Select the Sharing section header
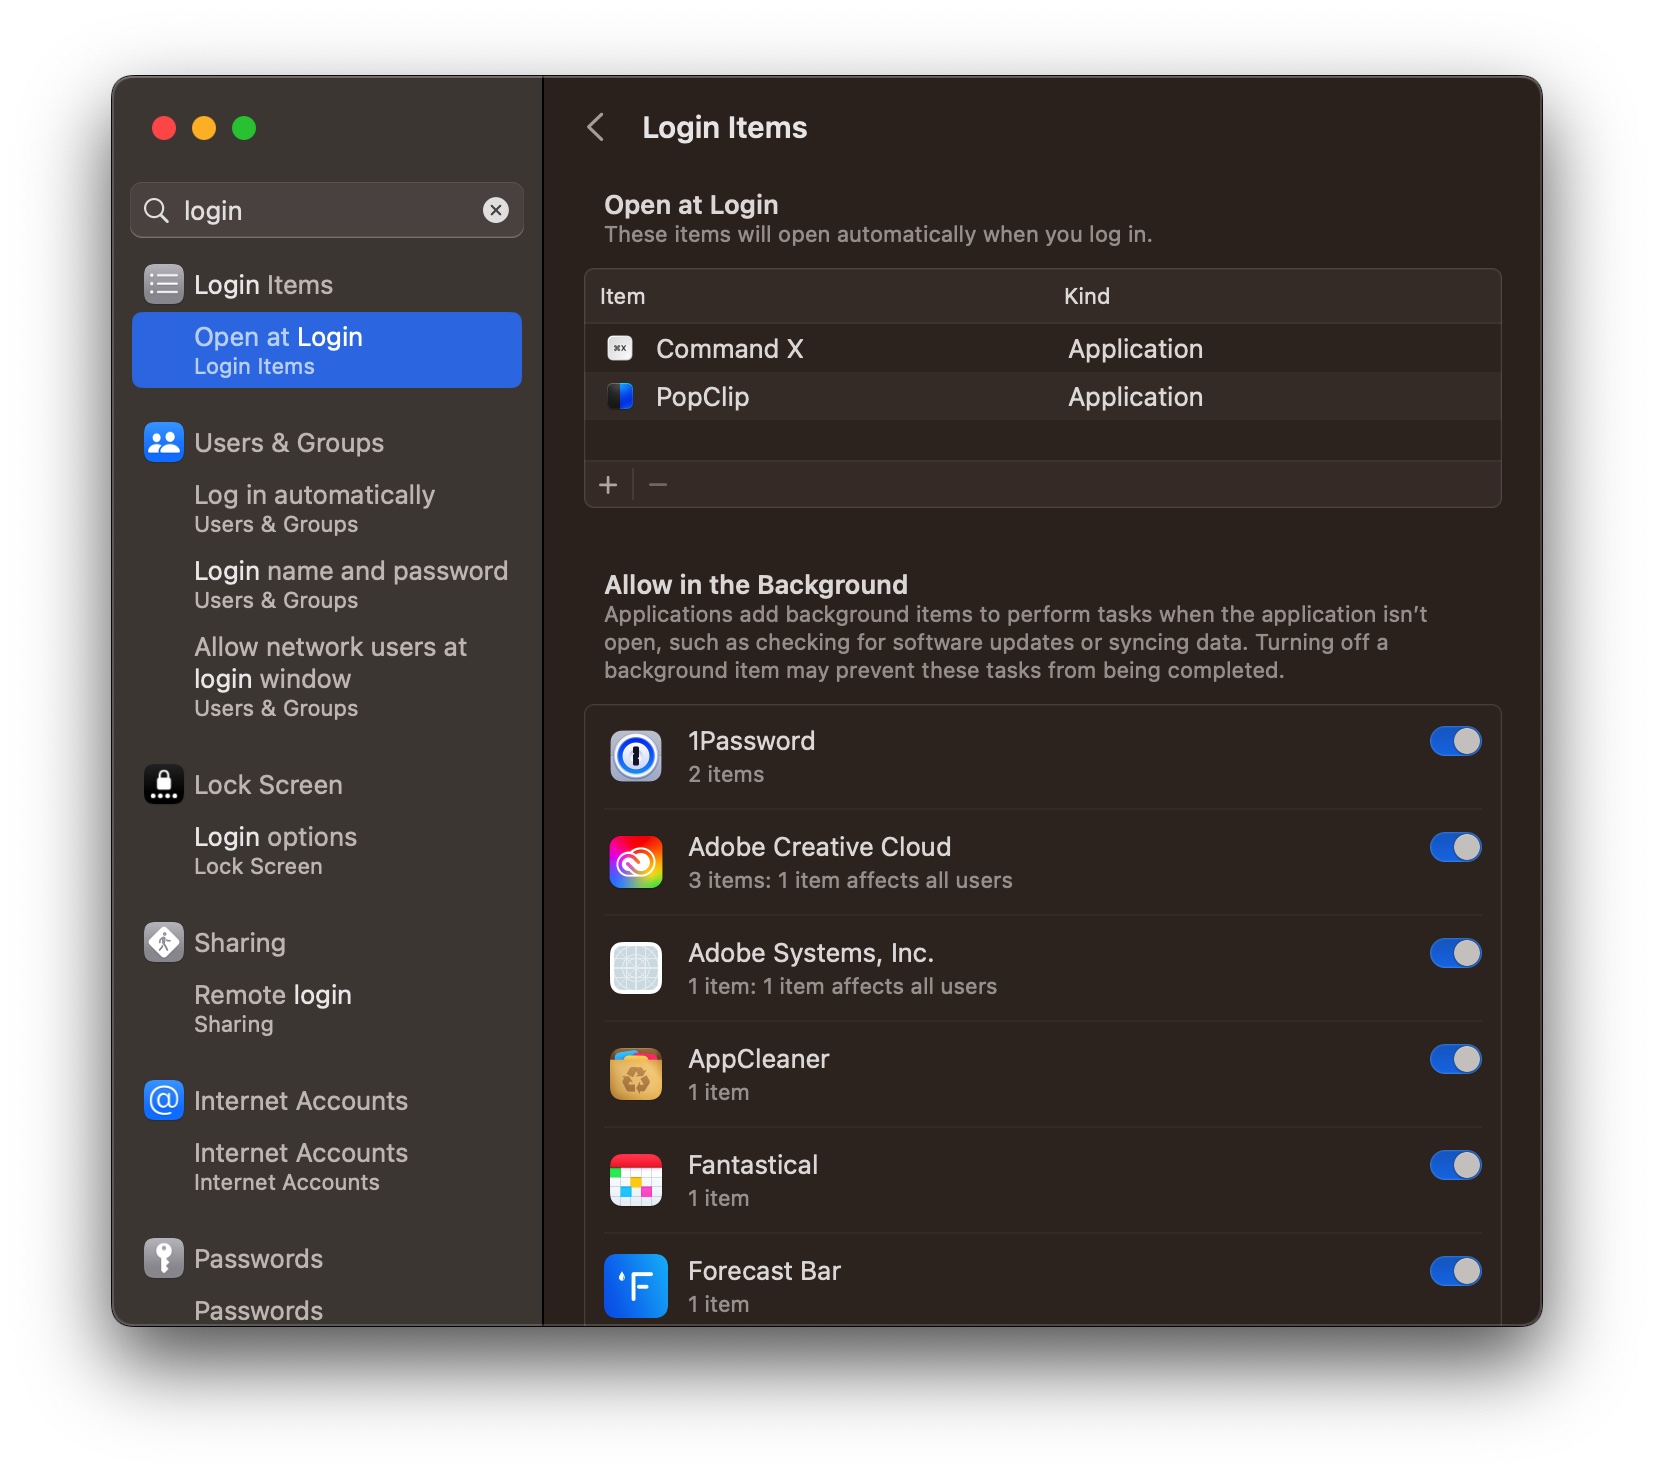 point(240,943)
